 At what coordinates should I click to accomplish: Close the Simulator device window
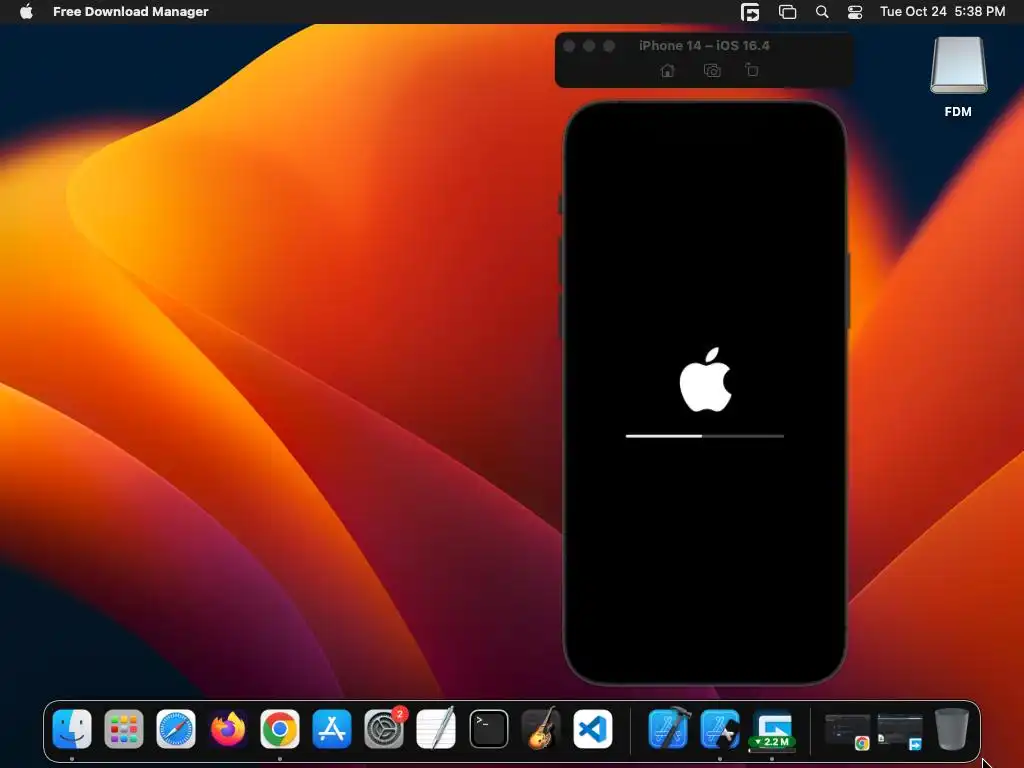click(569, 46)
